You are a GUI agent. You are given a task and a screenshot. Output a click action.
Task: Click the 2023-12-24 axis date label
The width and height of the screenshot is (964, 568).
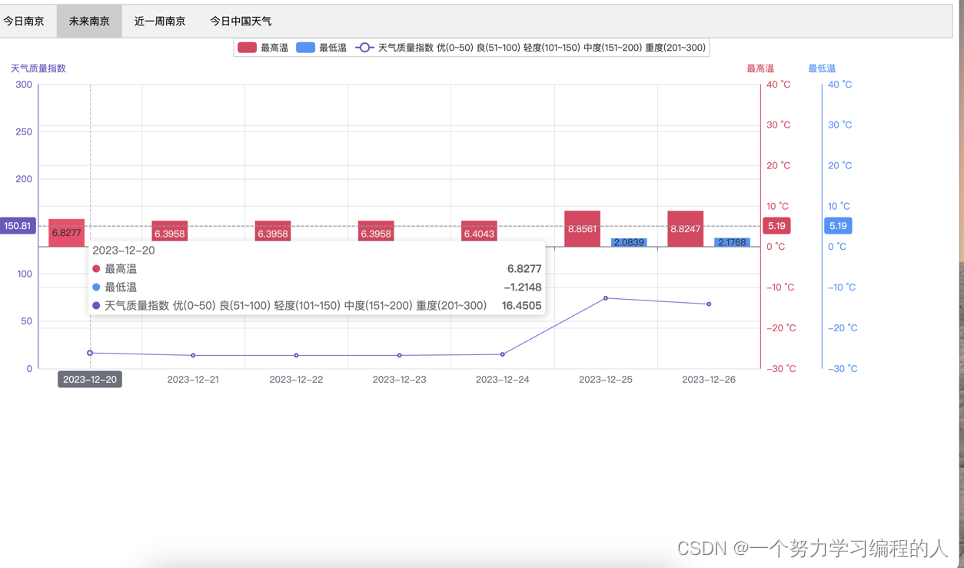tap(502, 379)
